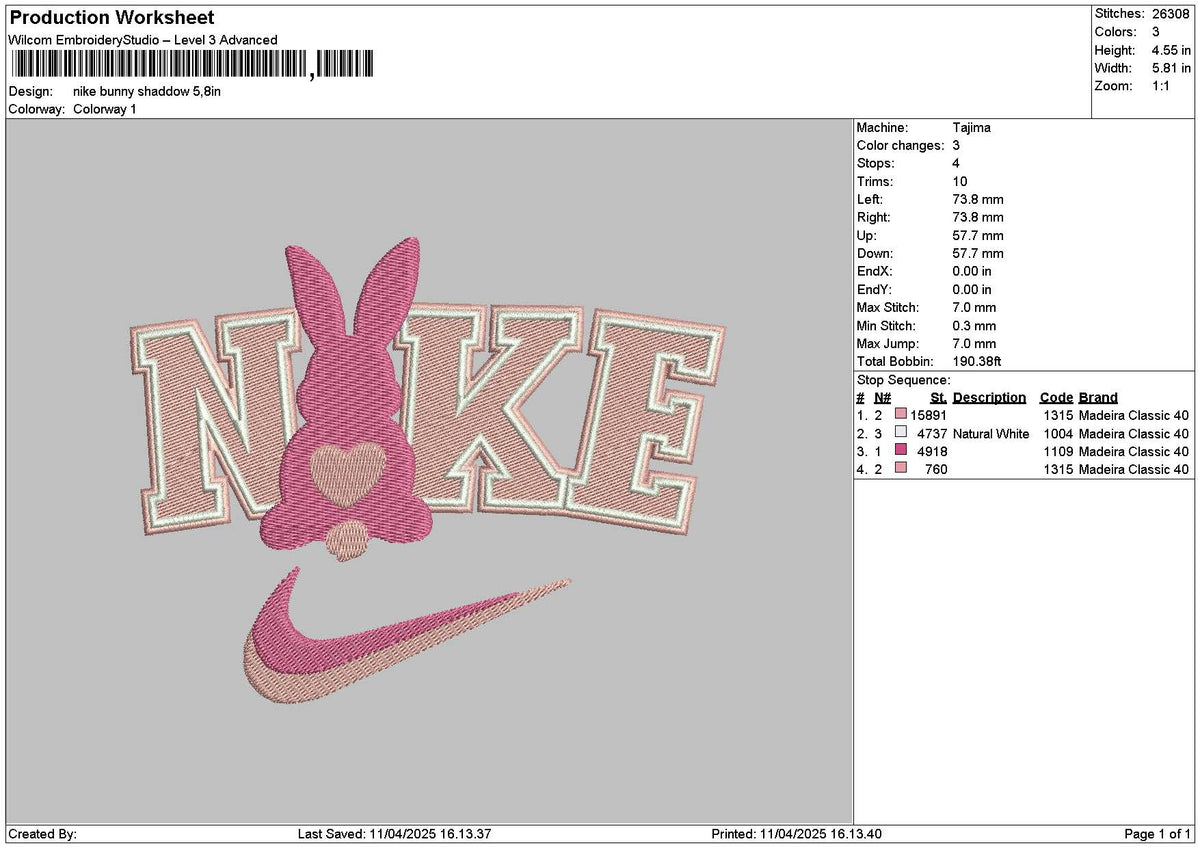
Task: Click the thread code 1004
Action: point(1057,434)
